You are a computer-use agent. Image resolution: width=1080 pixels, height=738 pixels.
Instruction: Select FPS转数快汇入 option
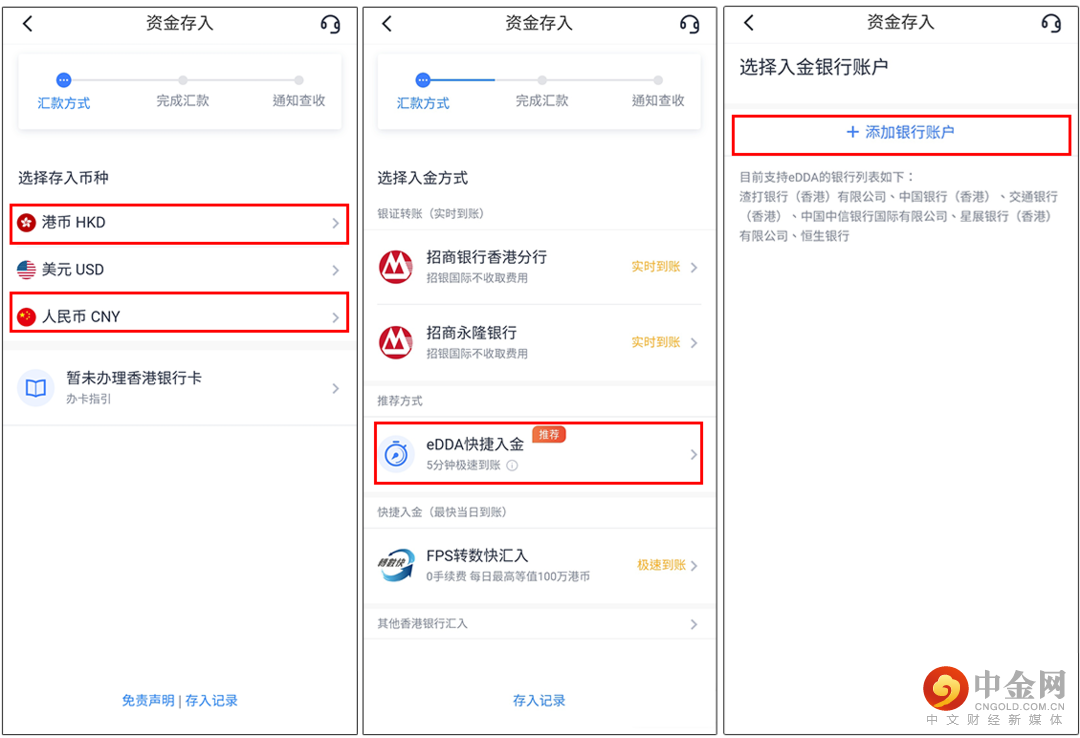click(539, 566)
